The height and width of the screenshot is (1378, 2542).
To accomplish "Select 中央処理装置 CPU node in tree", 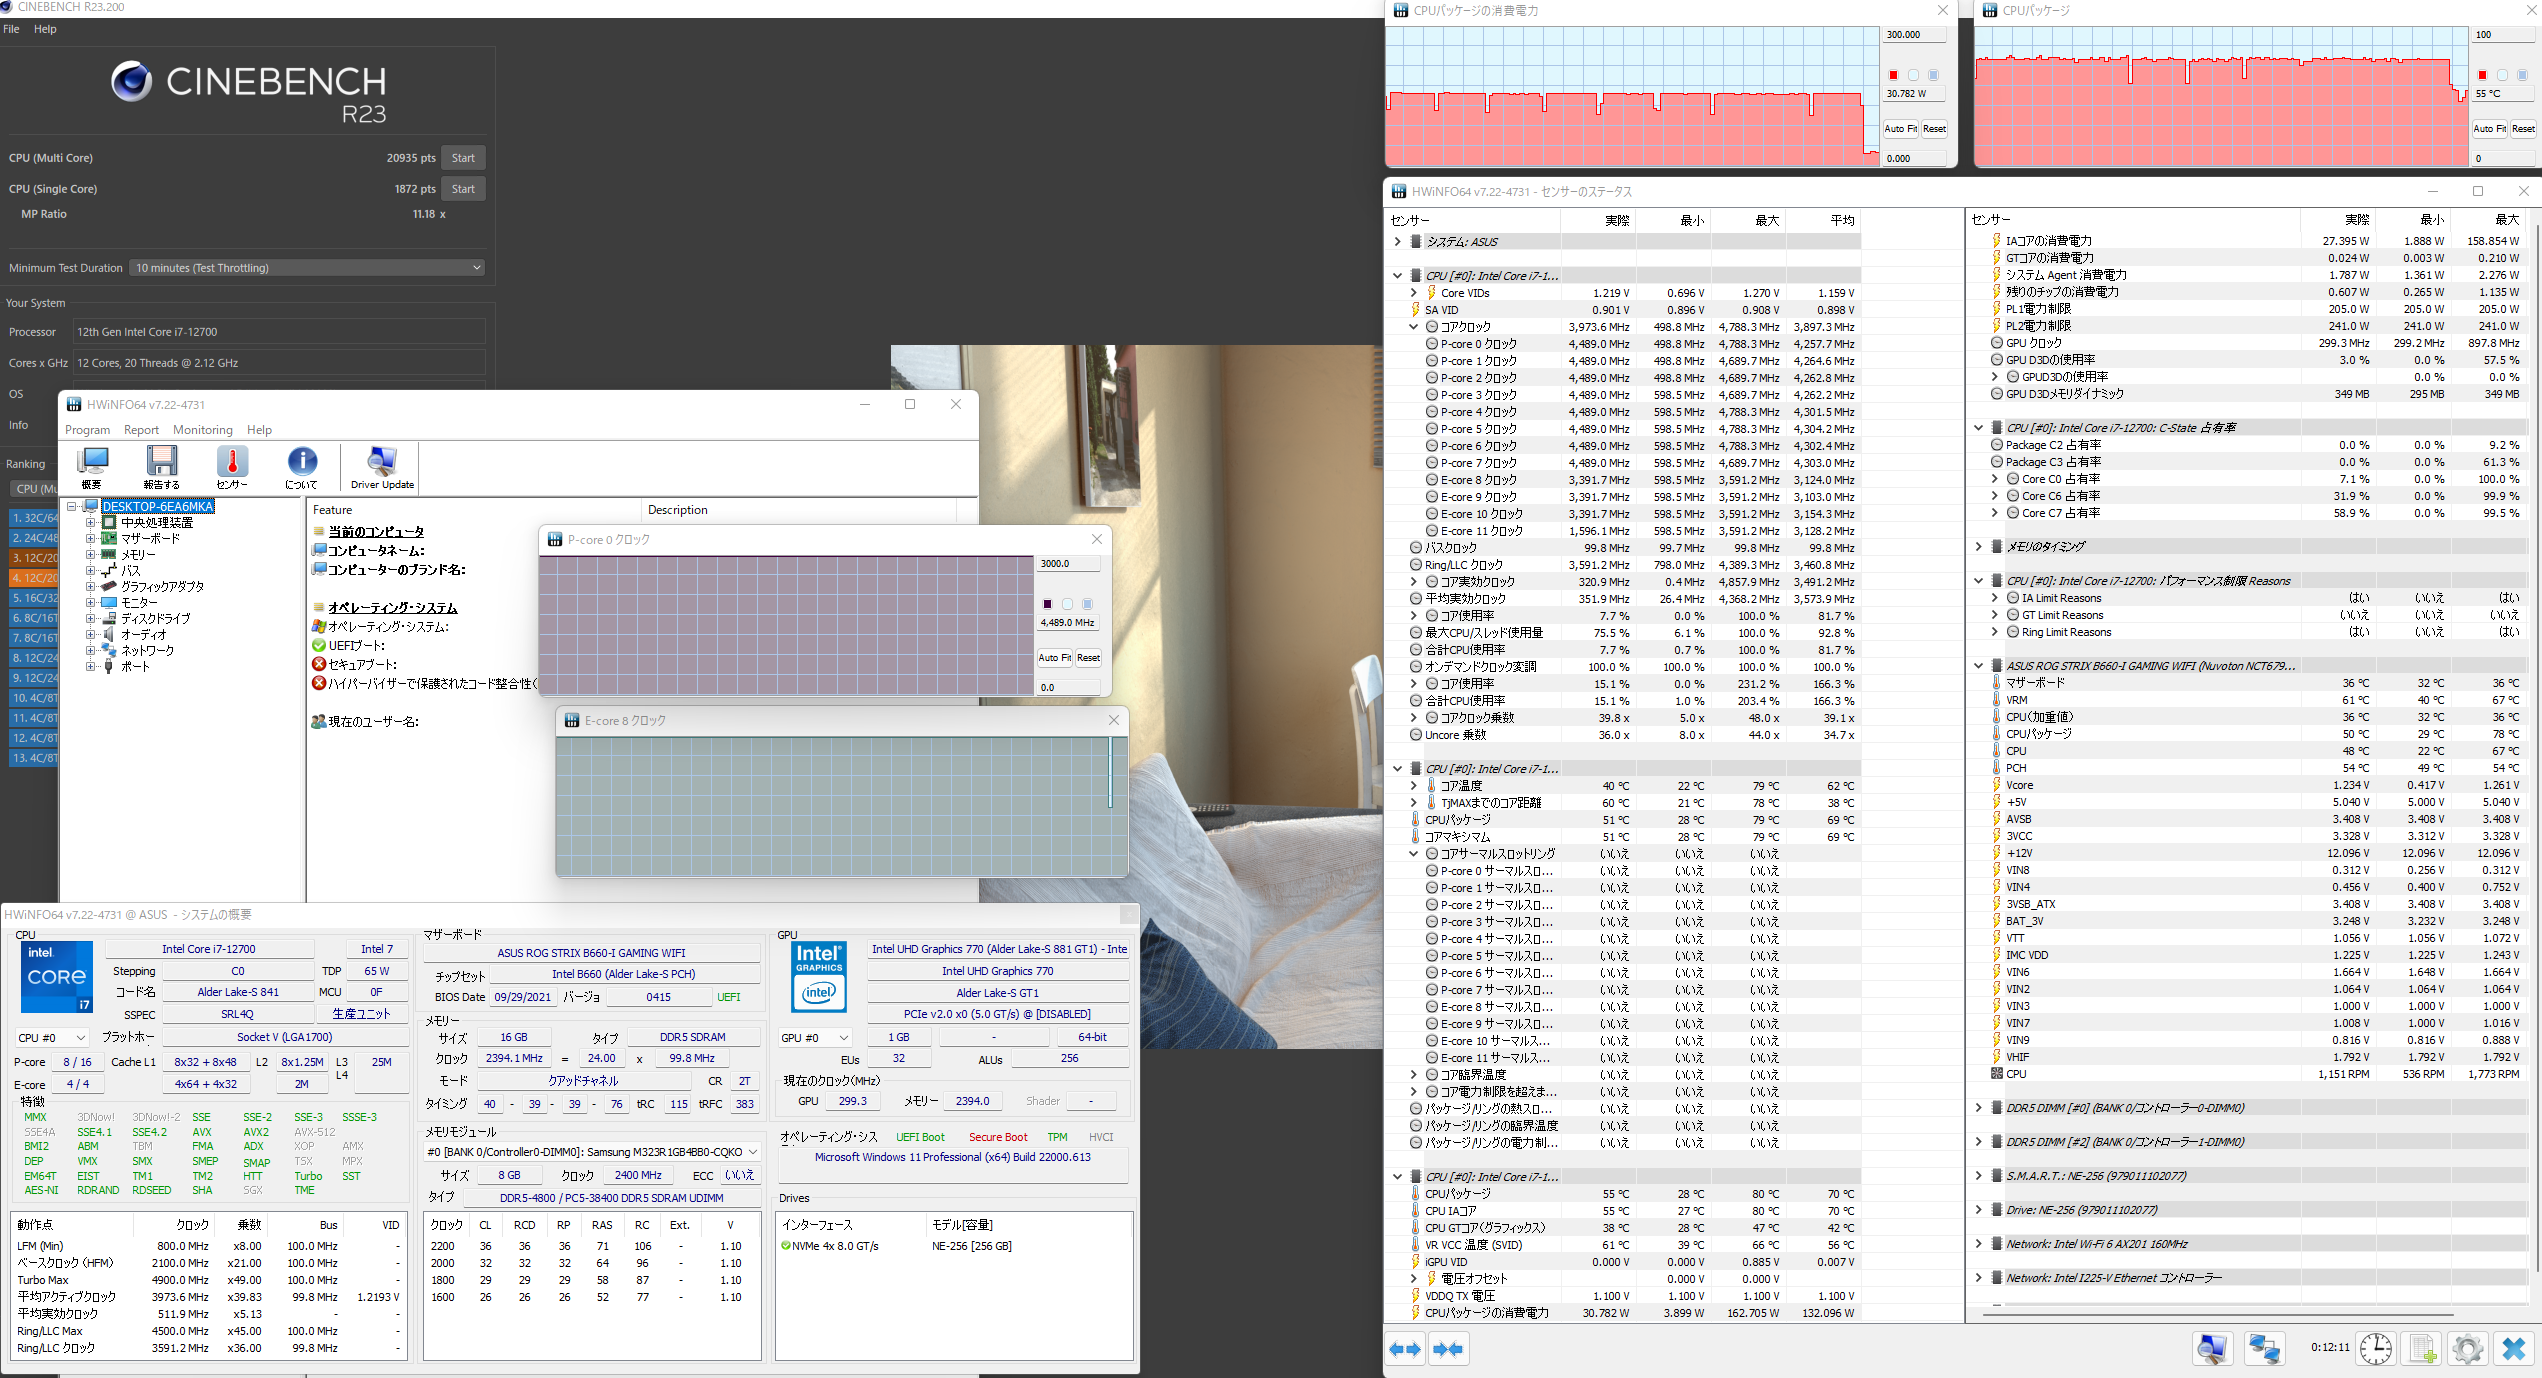I will click(157, 522).
